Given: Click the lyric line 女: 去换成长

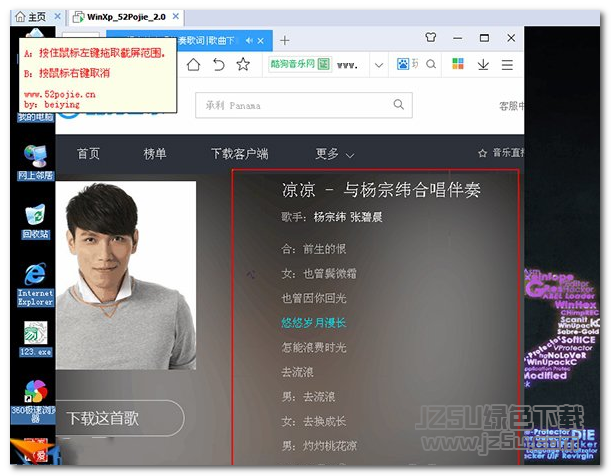Looking at the screenshot, I should (314, 421).
